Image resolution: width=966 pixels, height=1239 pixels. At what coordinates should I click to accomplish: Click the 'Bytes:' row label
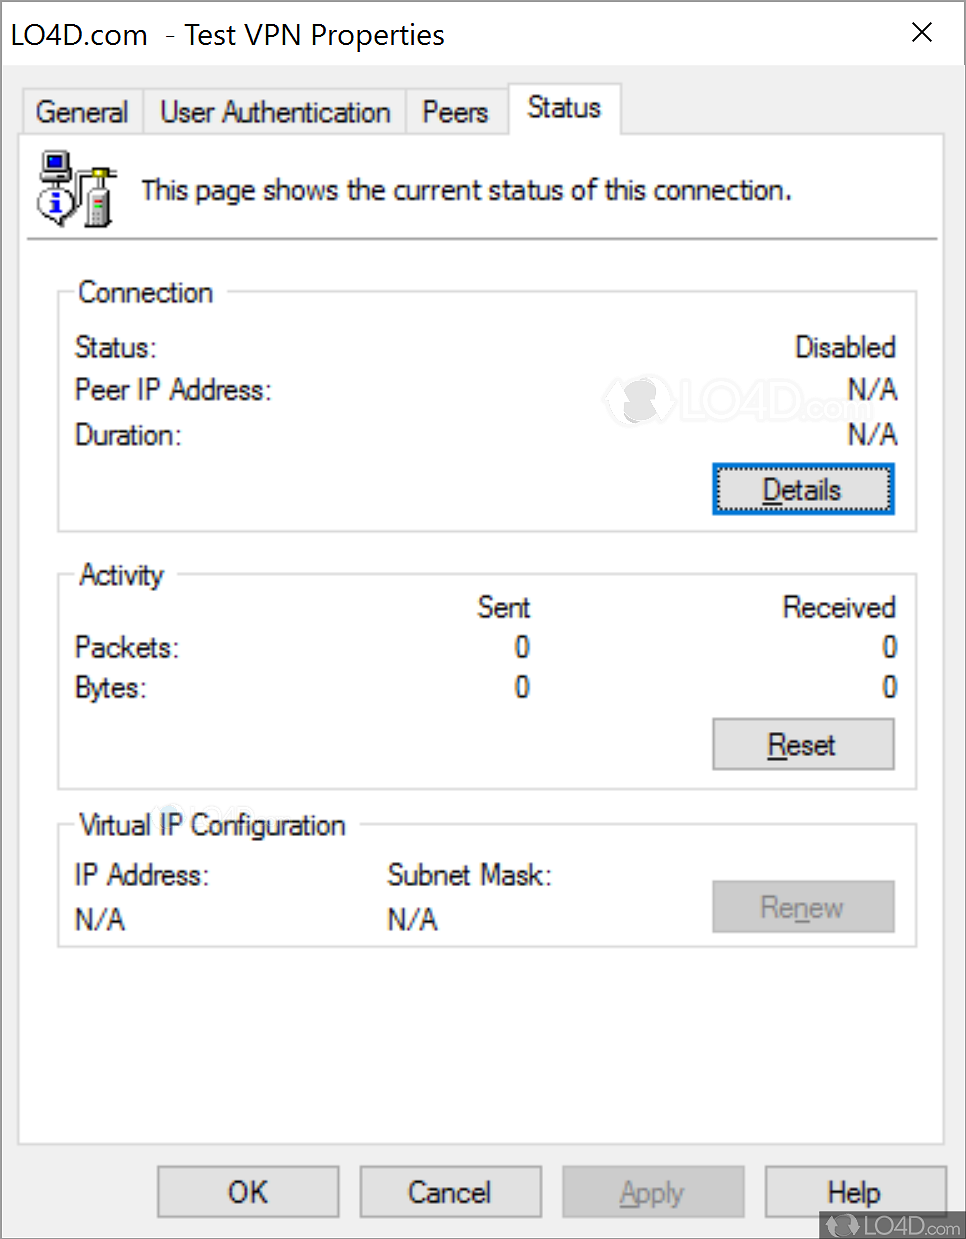coord(111,688)
